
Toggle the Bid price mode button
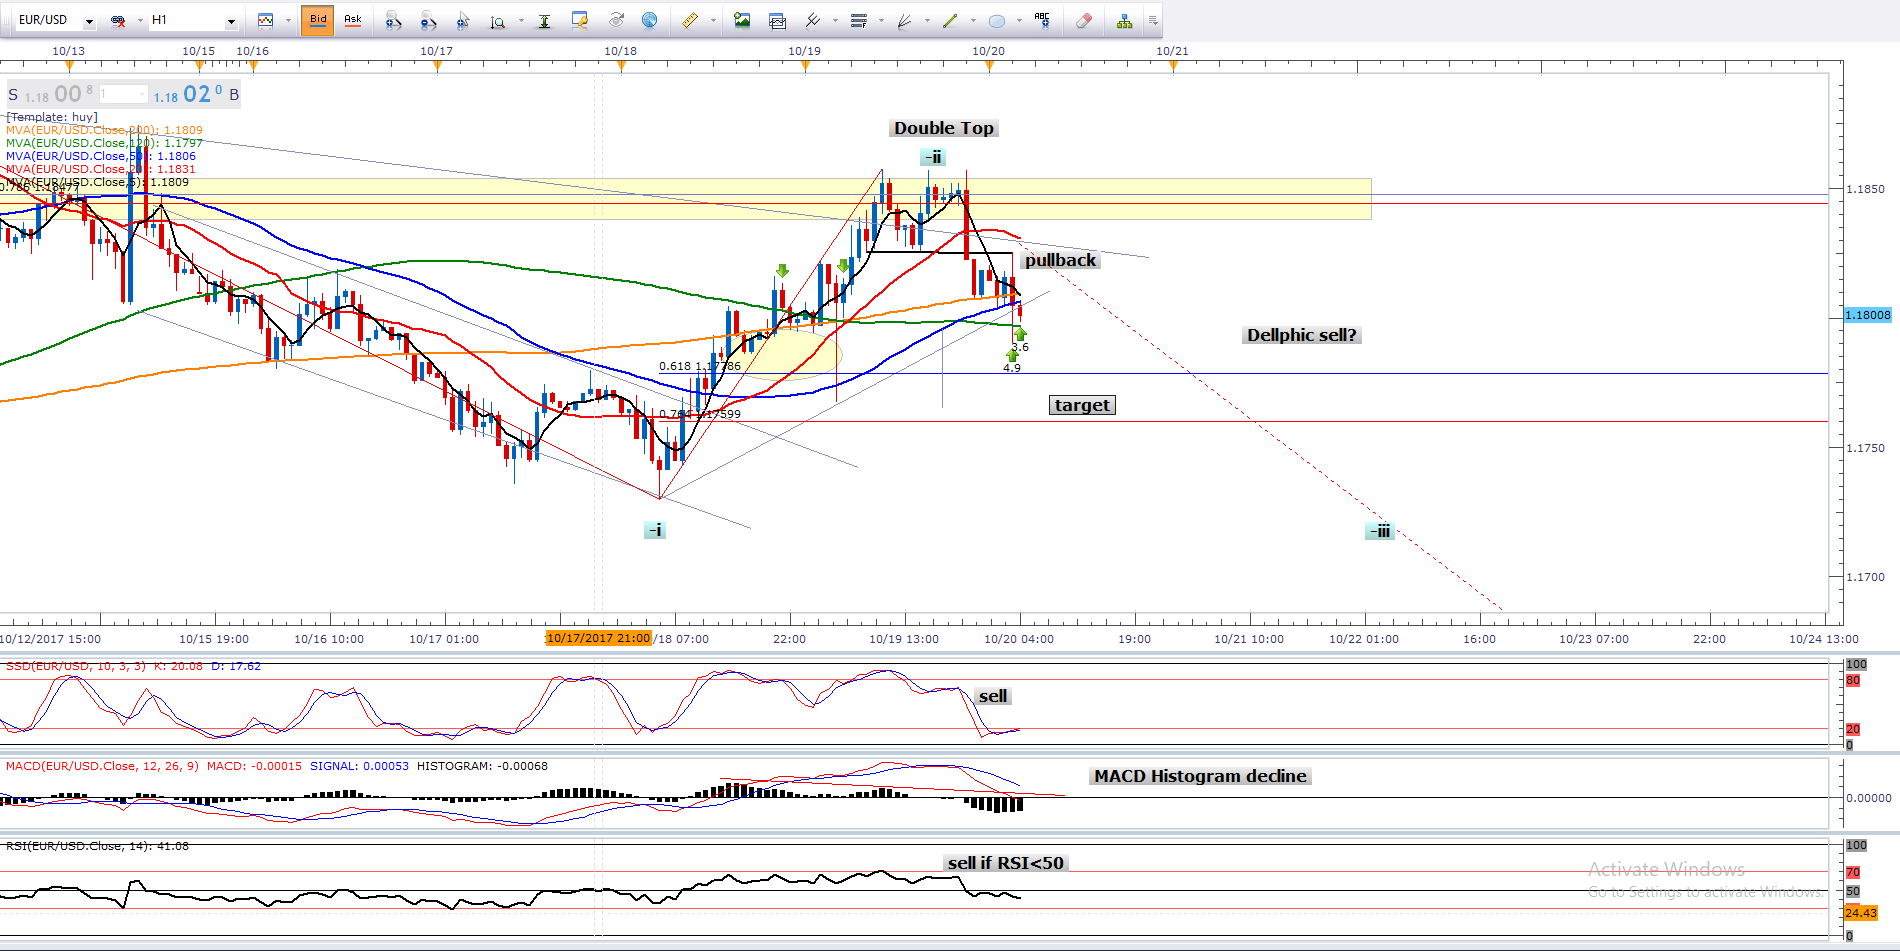tap(318, 20)
